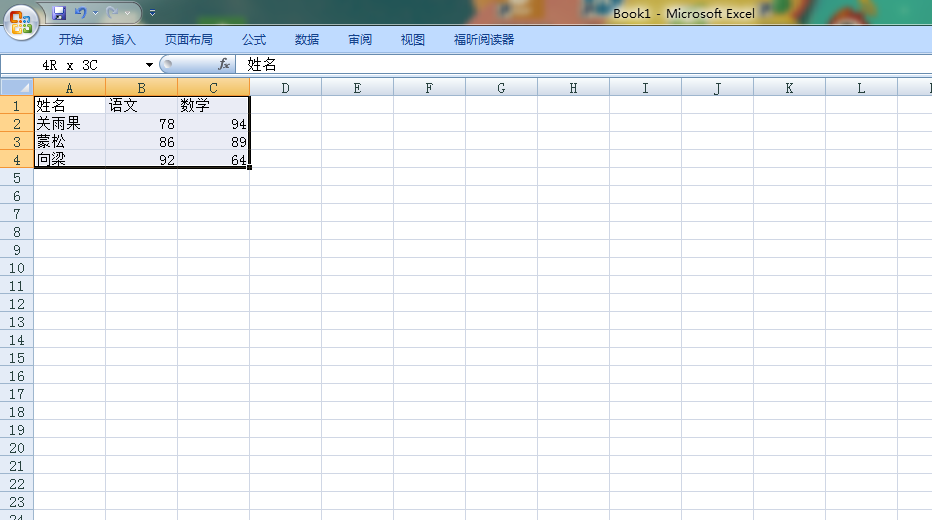The width and height of the screenshot is (932, 520).
Task: Open the 视图 ribbon tab
Action: (x=413, y=40)
